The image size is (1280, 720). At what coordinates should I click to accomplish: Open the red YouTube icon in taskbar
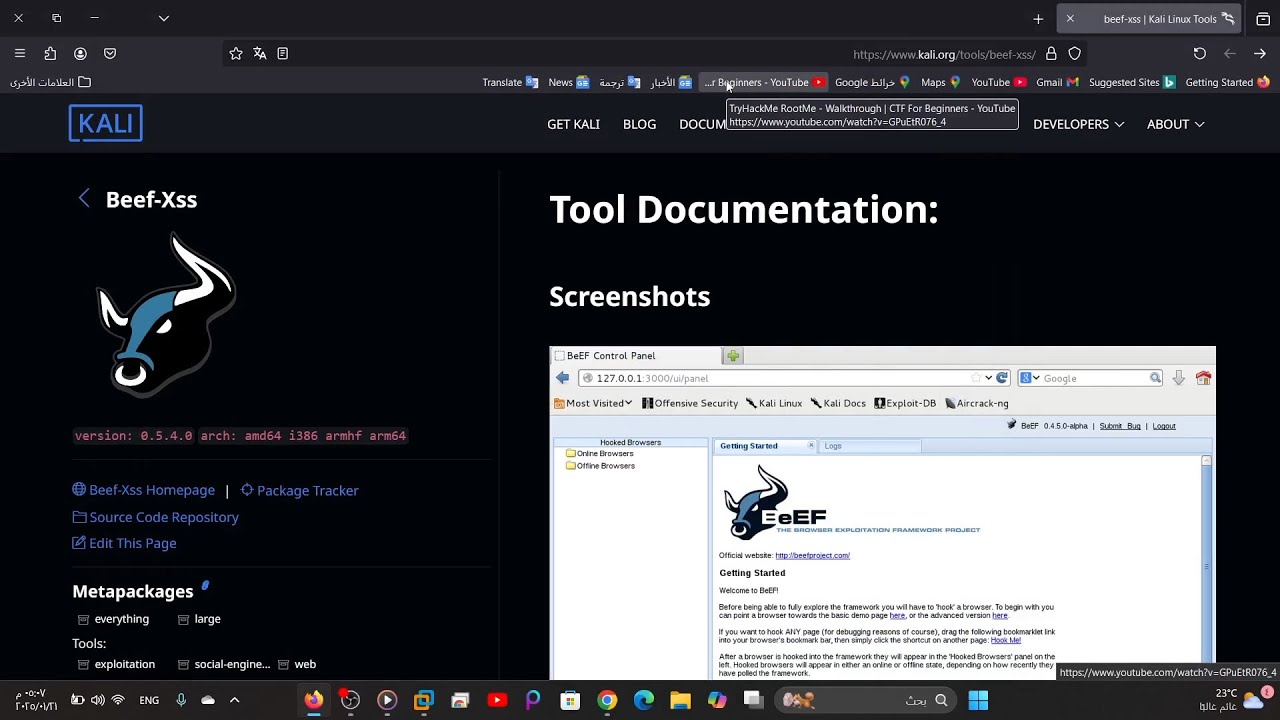497,700
